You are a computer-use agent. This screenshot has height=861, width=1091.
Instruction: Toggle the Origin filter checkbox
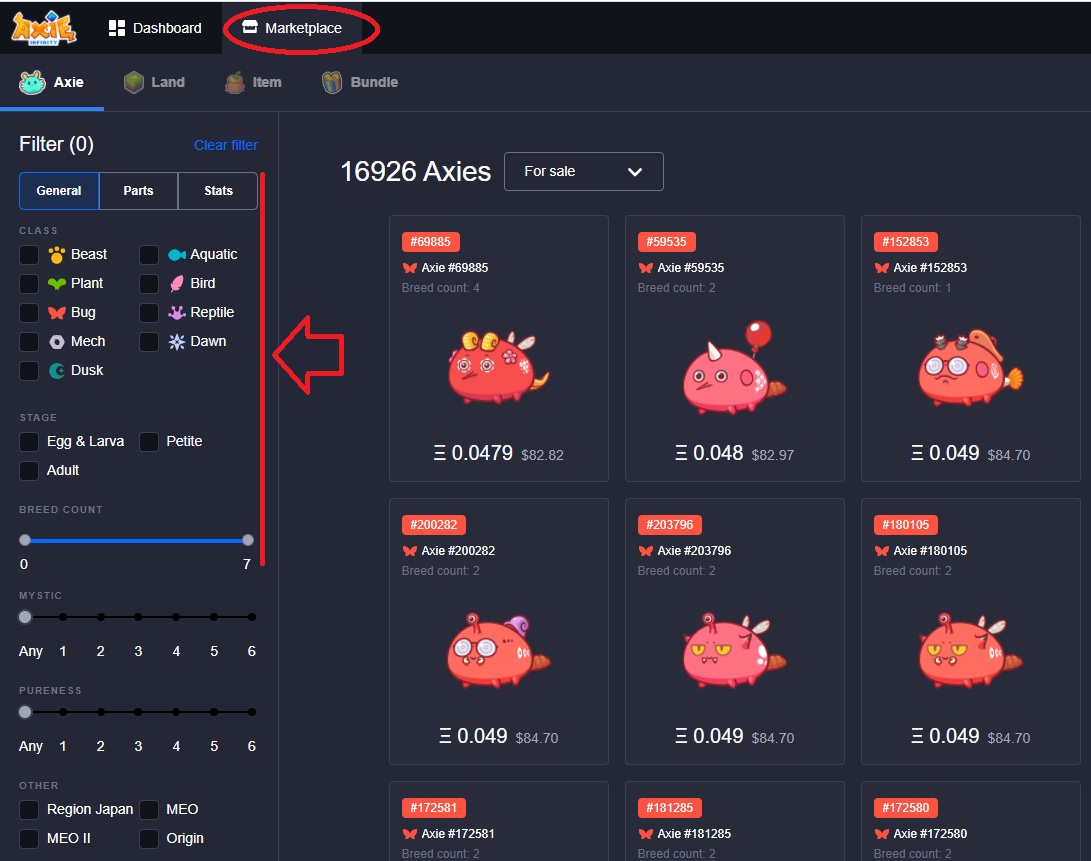coord(149,838)
